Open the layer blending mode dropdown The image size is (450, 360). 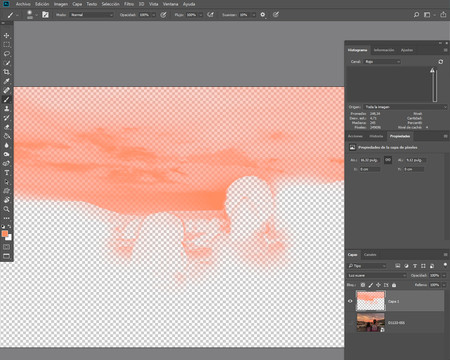[377, 276]
